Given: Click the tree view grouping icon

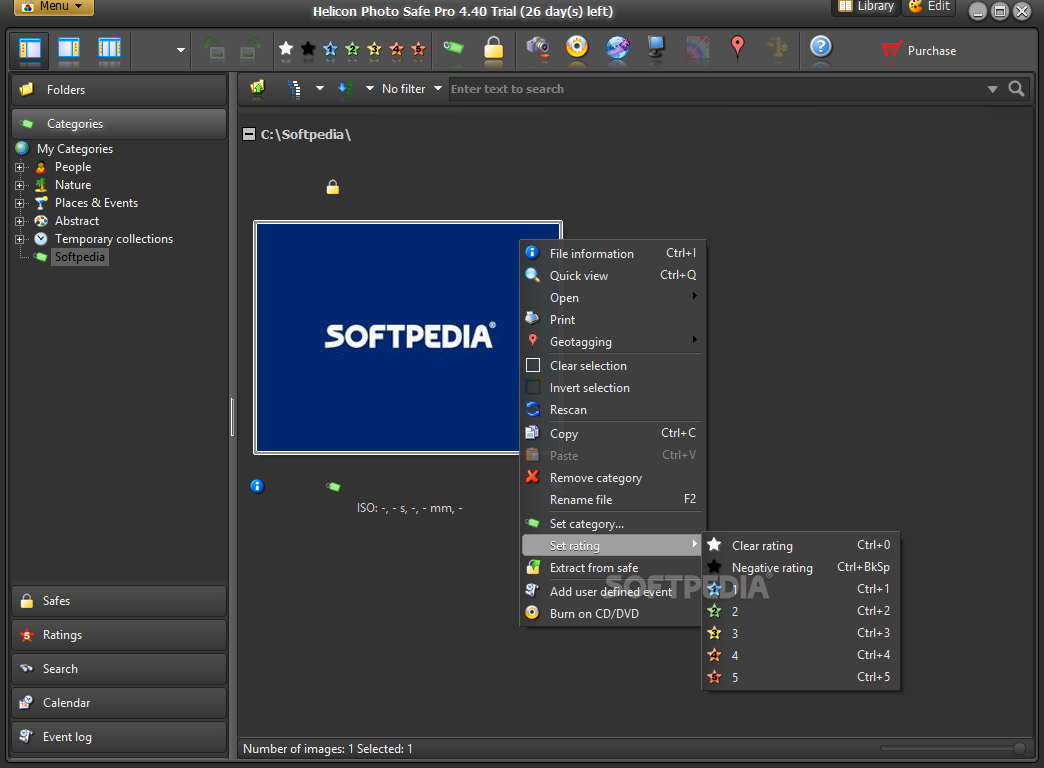Looking at the screenshot, I should 294,89.
